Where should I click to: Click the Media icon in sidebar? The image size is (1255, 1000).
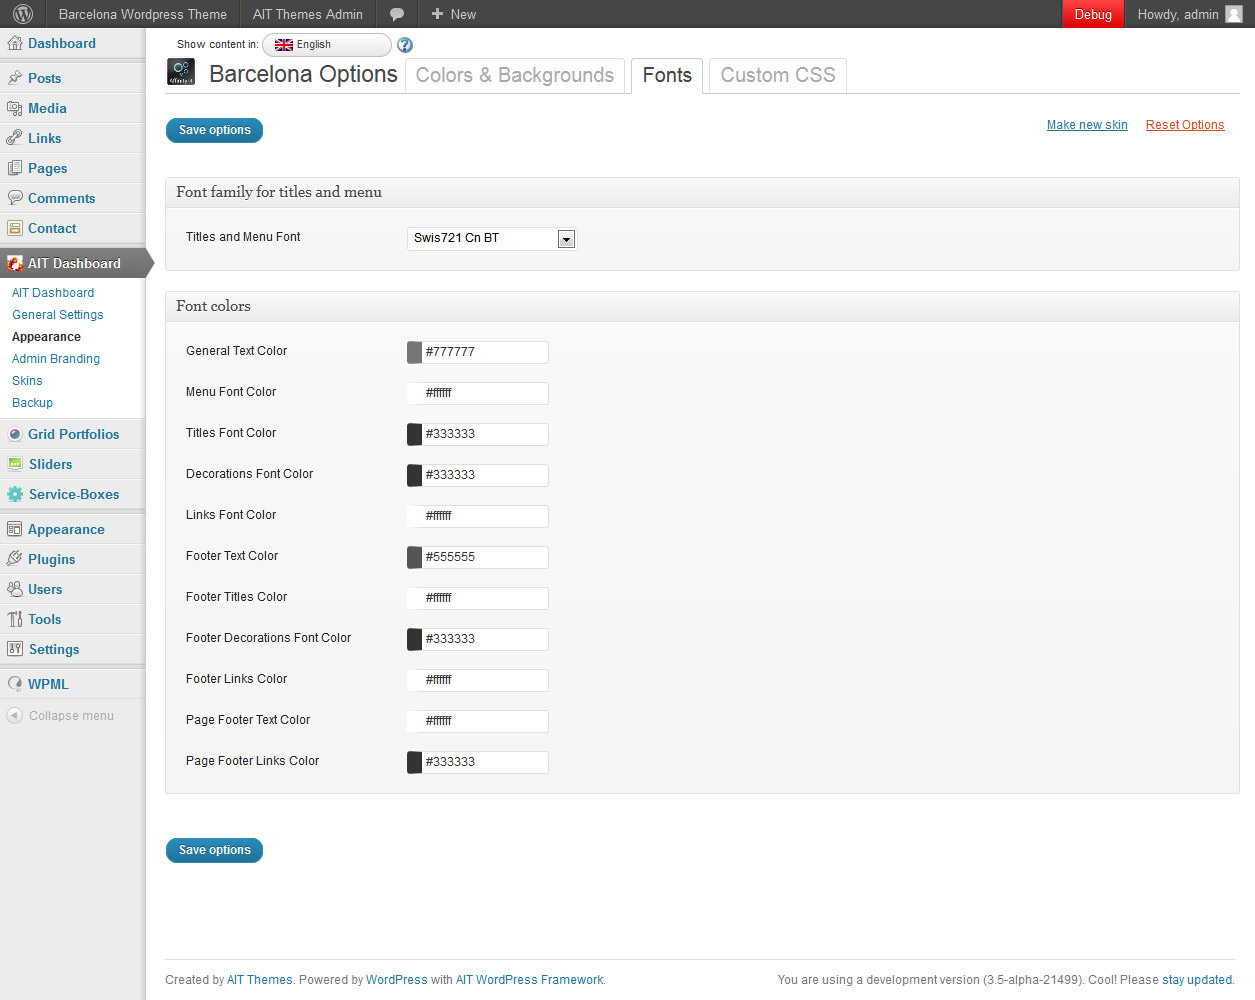click(x=15, y=108)
